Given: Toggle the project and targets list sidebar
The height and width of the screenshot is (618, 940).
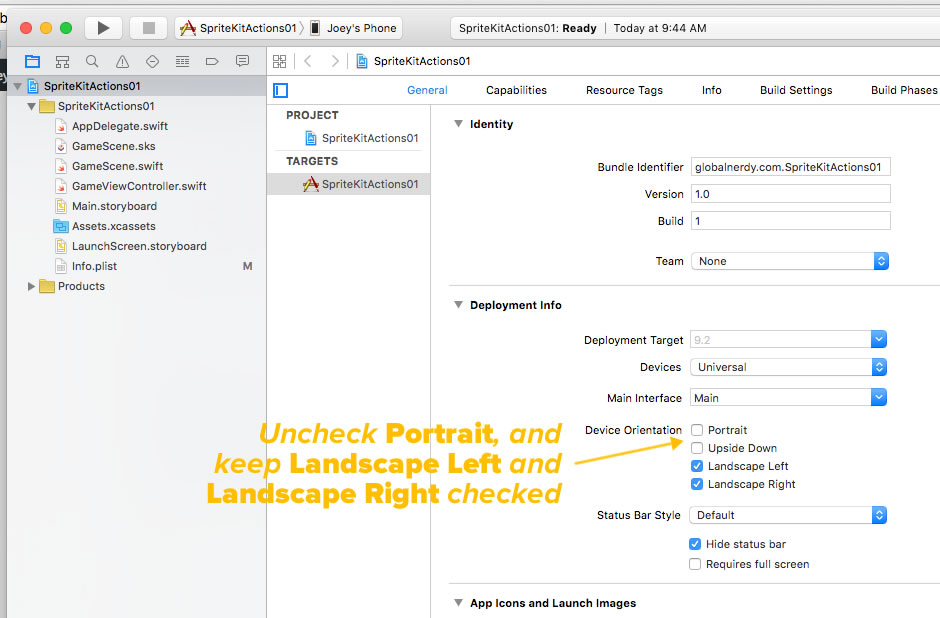Looking at the screenshot, I should [281, 91].
